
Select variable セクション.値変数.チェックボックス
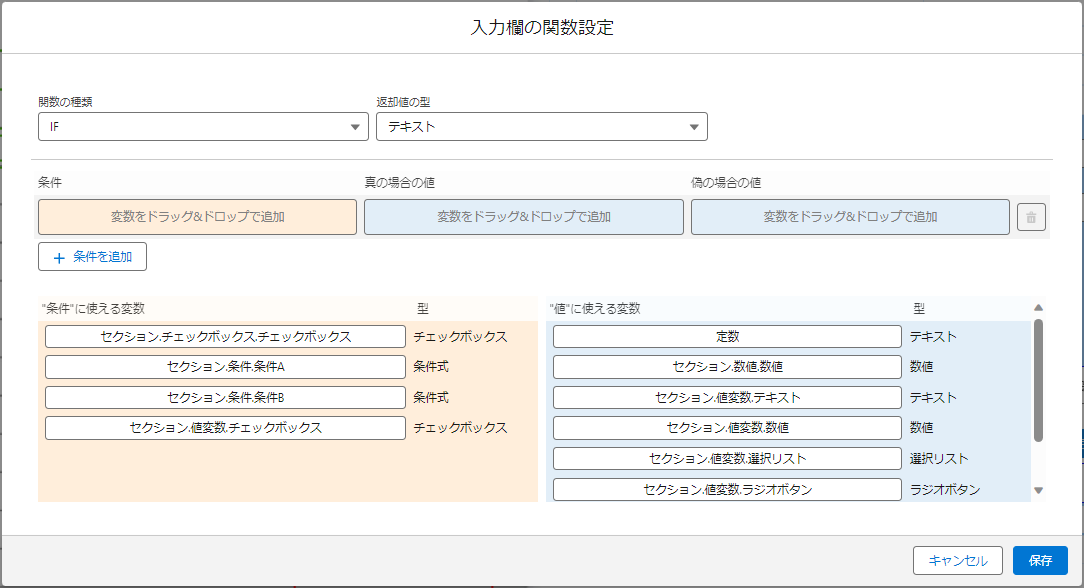(225, 428)
